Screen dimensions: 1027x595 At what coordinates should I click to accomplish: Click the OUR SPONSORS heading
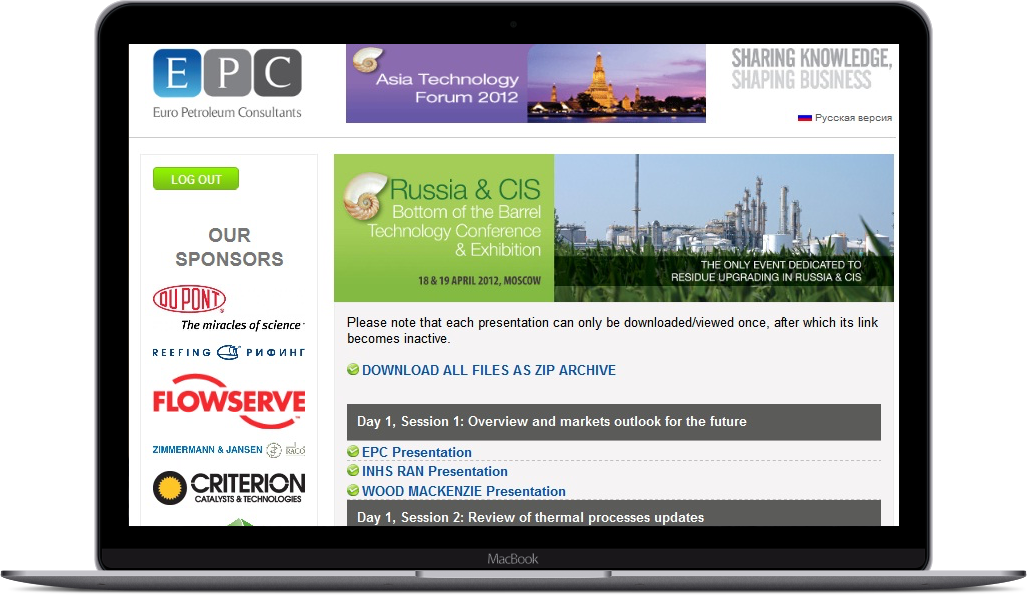coord(229,247)
